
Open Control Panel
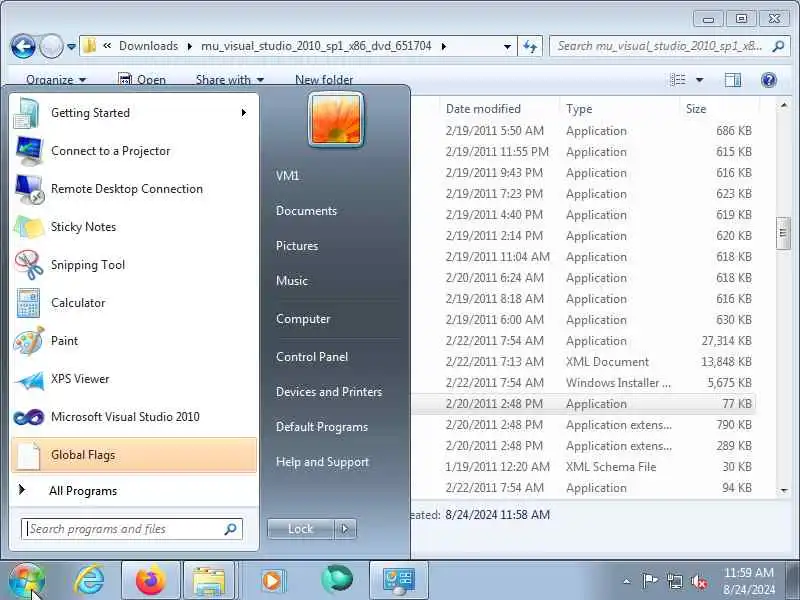coord(312,357)
